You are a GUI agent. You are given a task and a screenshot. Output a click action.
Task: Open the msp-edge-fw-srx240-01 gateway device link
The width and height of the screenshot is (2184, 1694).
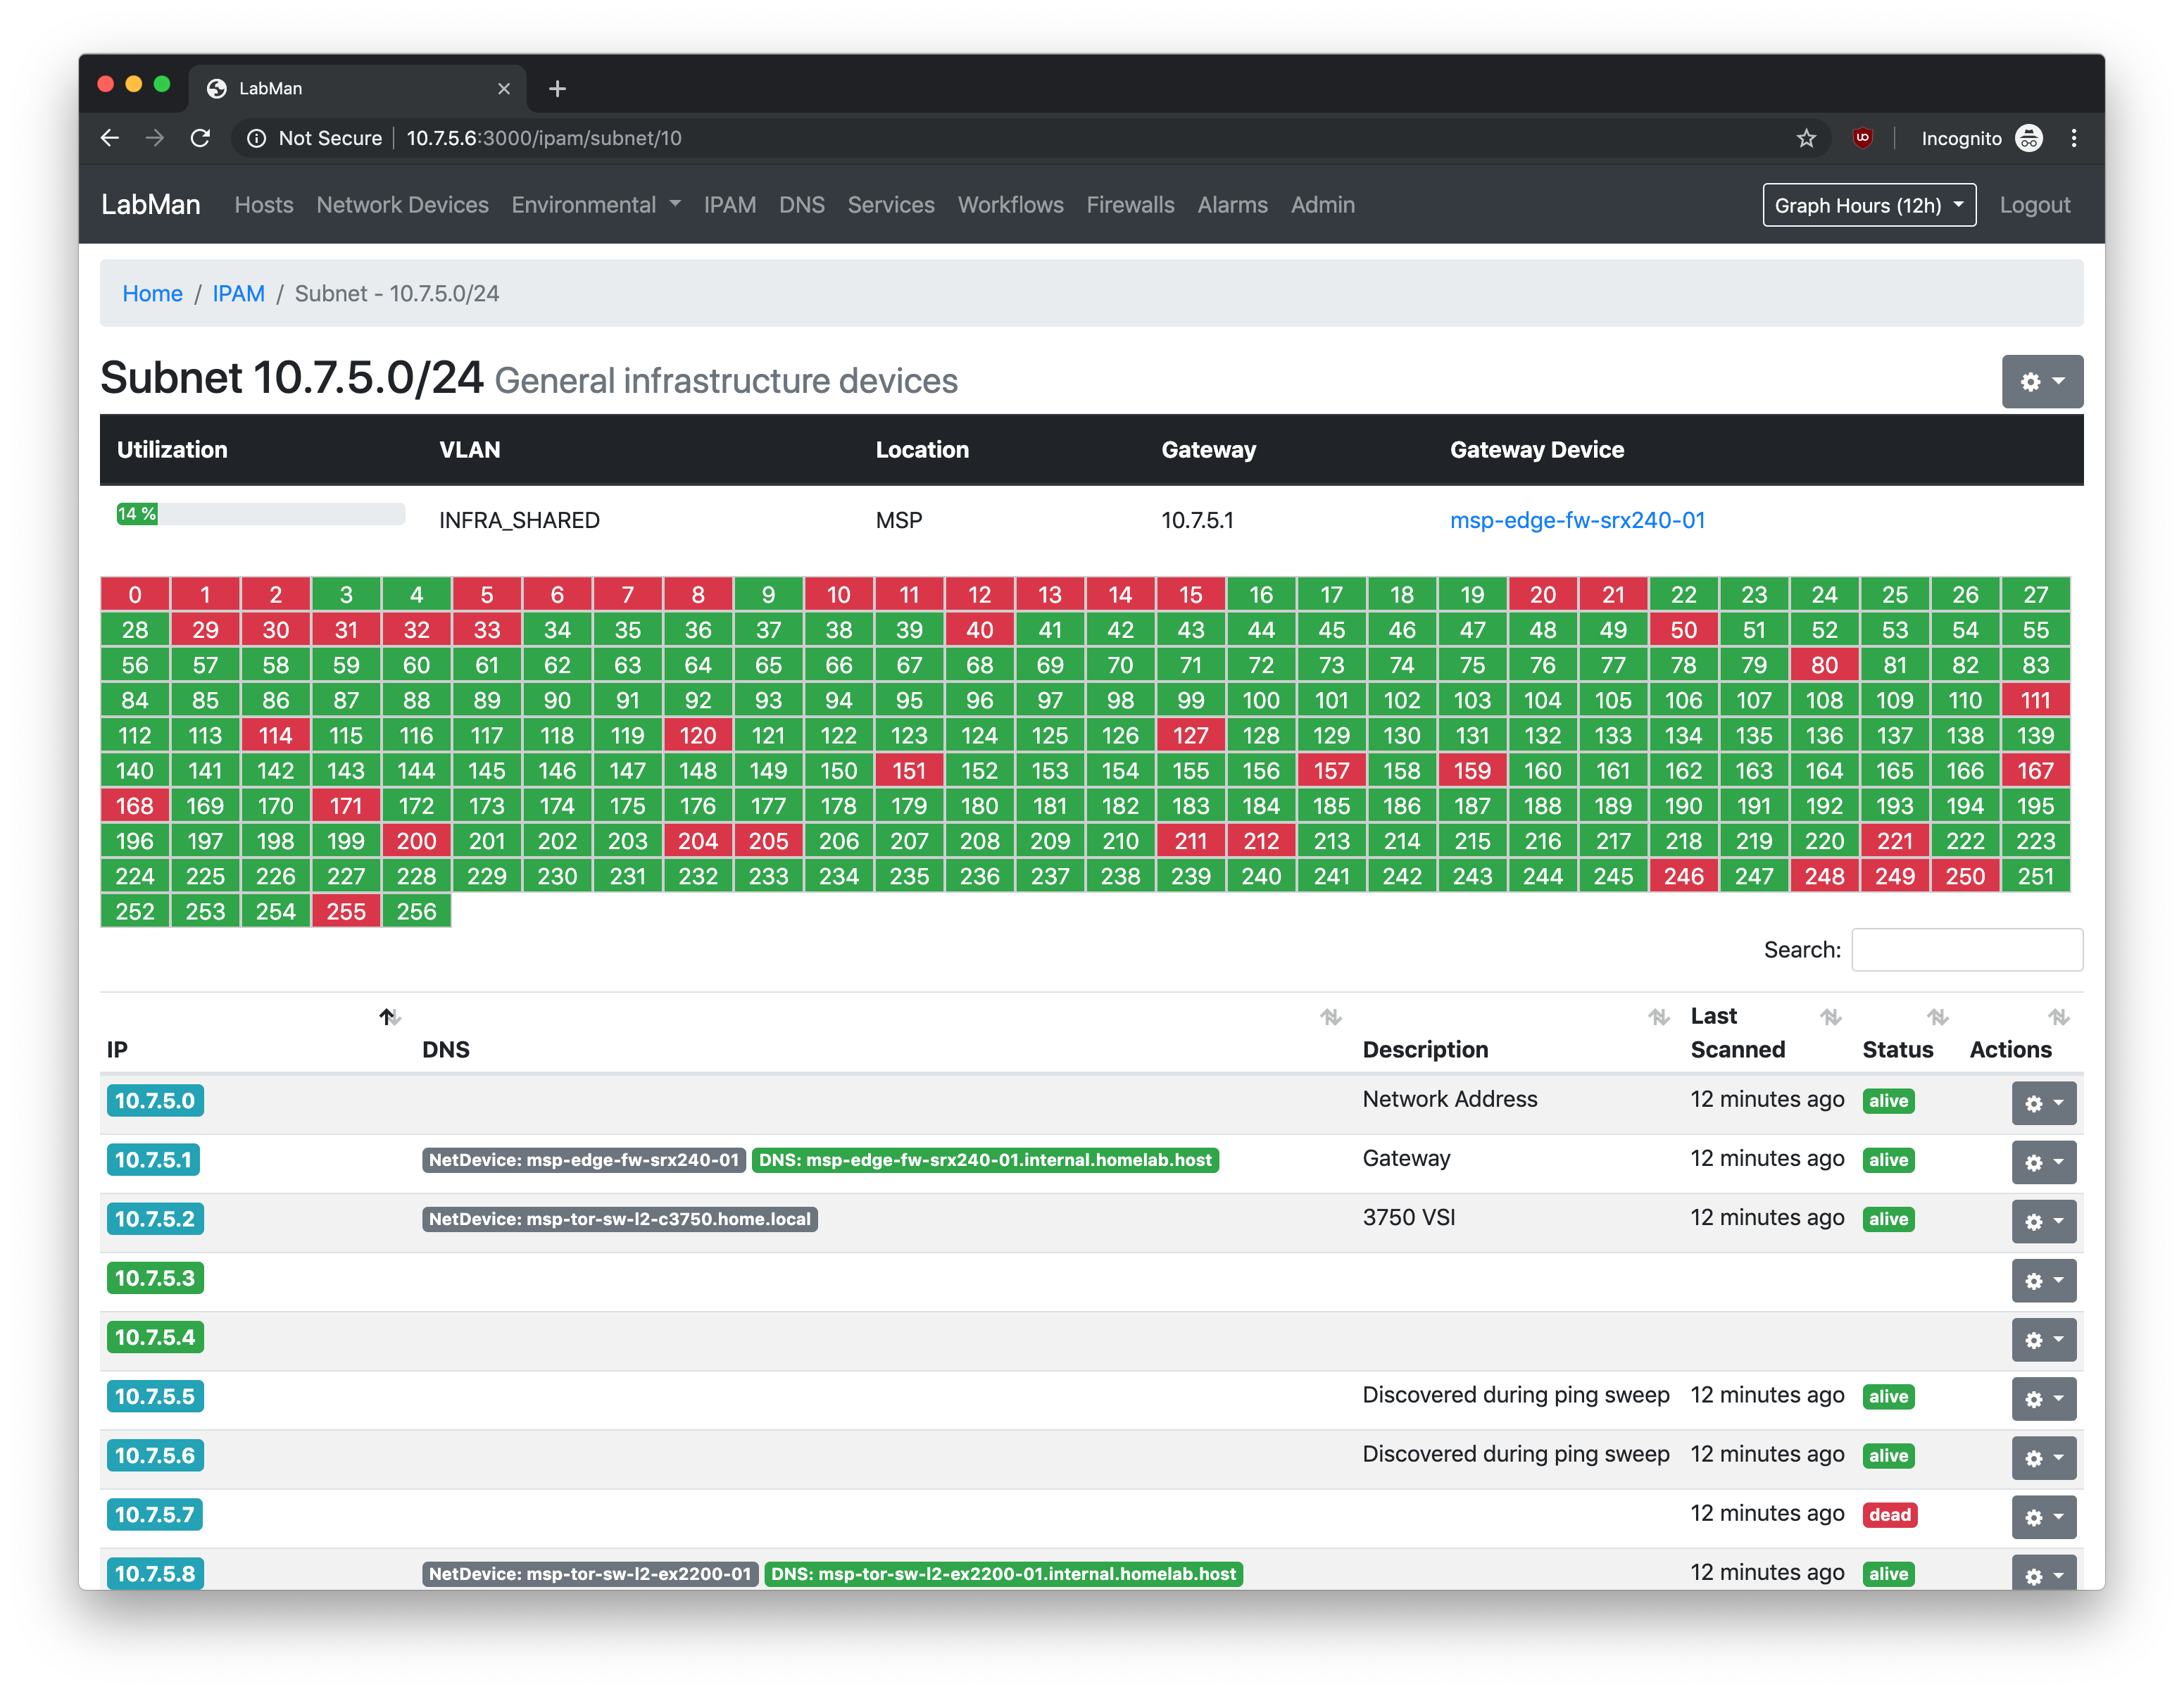coord(1577,520)
